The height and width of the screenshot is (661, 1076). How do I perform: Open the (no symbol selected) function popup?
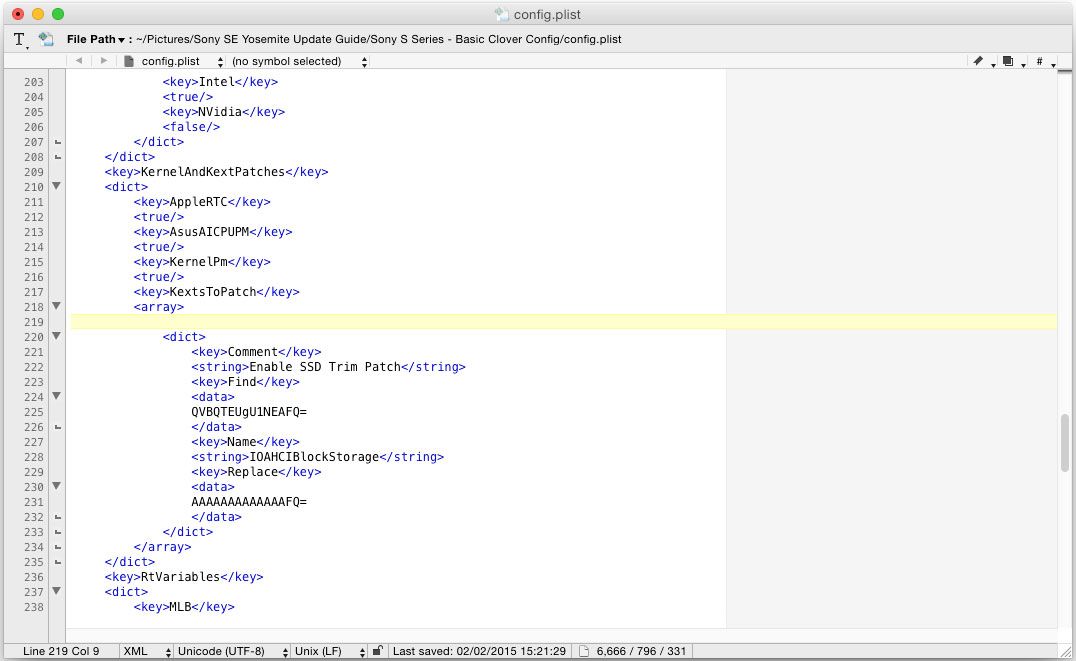pyautogui.click(x=290, y=60)
